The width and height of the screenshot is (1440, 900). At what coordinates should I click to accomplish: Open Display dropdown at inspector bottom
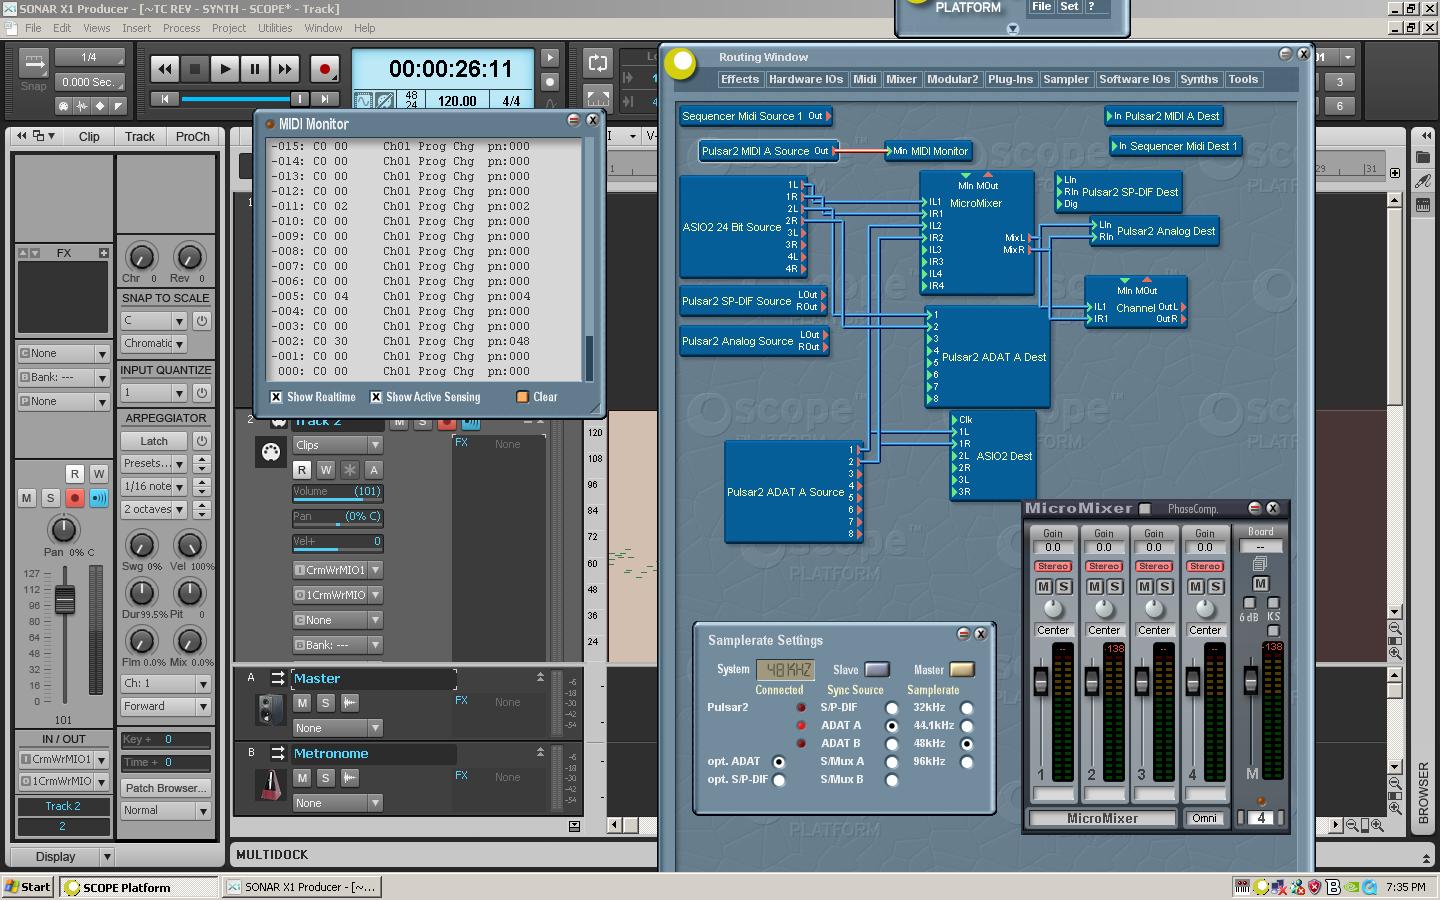(62, 857)
